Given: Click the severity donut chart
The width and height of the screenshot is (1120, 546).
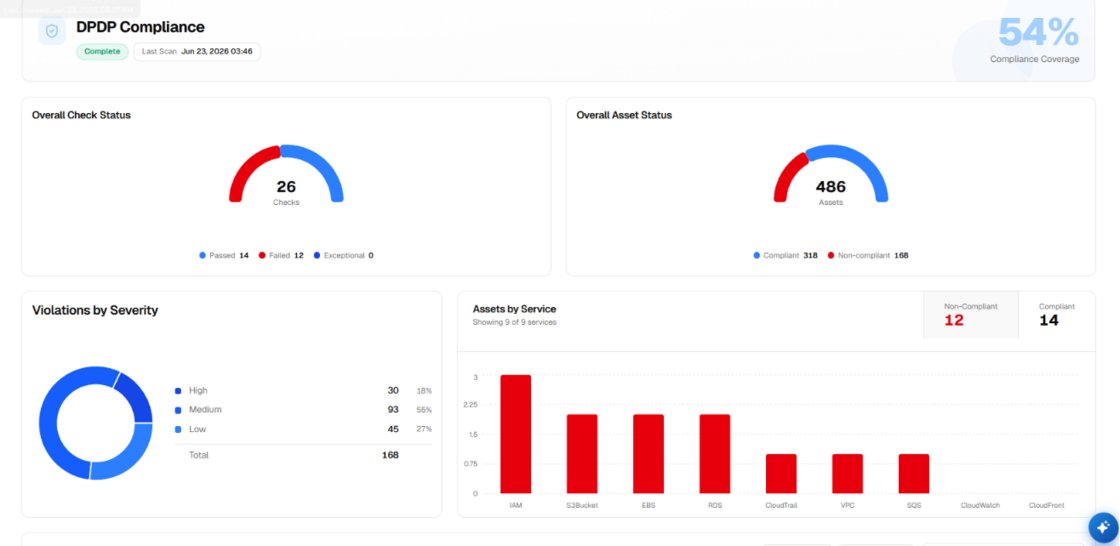Looking at the screenshot, I should coord(96,423).
